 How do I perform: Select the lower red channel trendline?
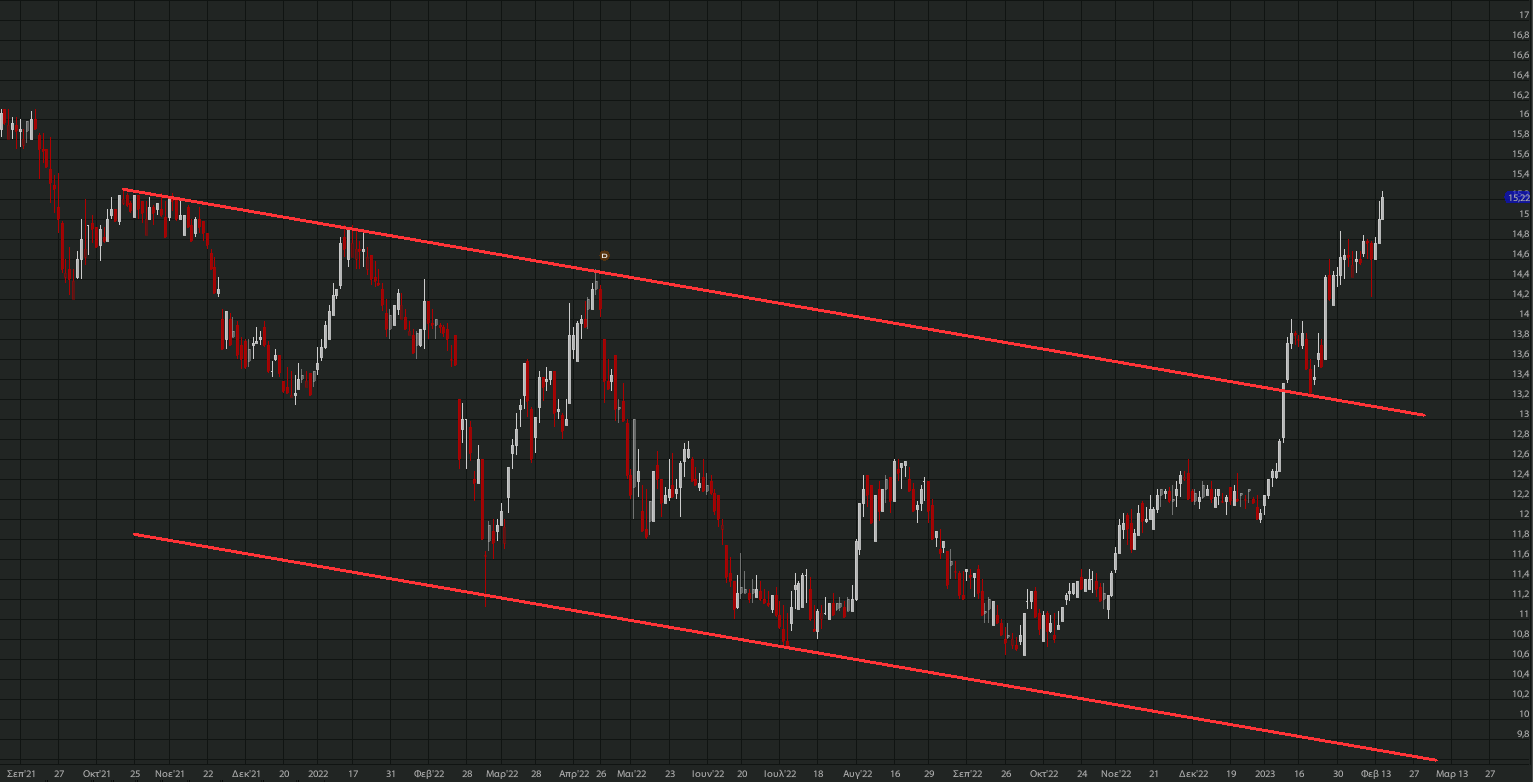[x=785, y=647]
